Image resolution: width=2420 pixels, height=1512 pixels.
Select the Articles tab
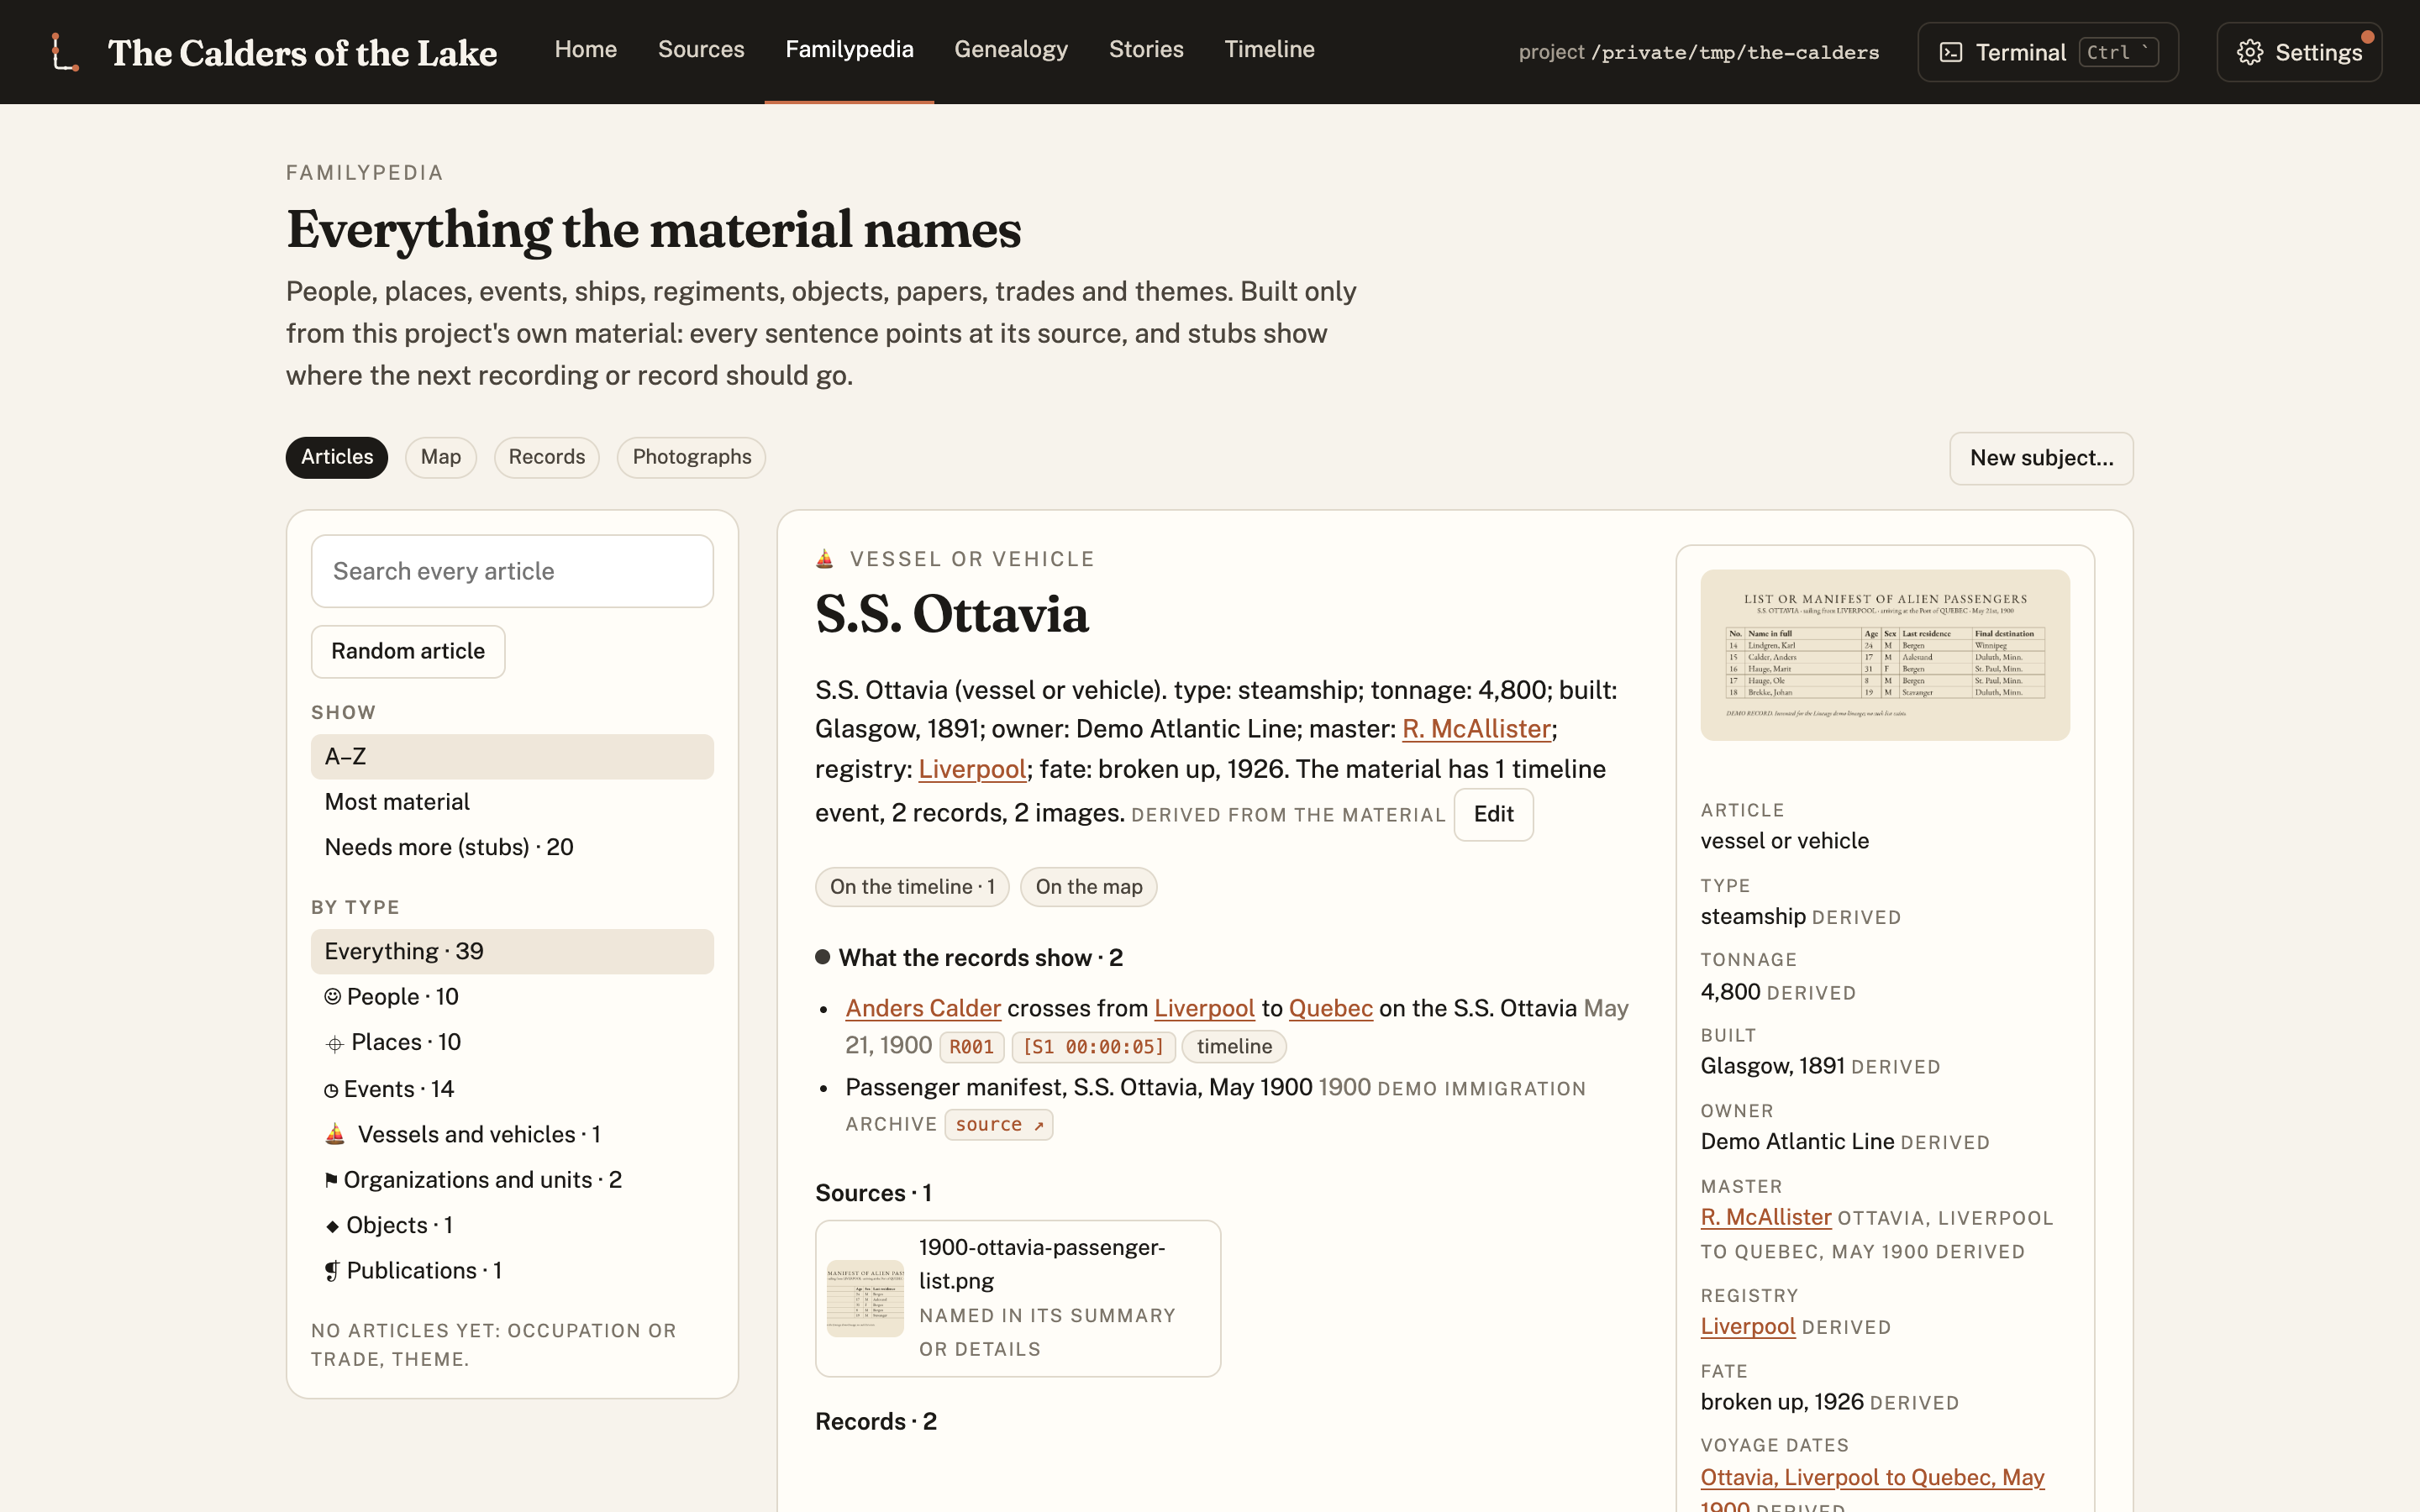337,457
